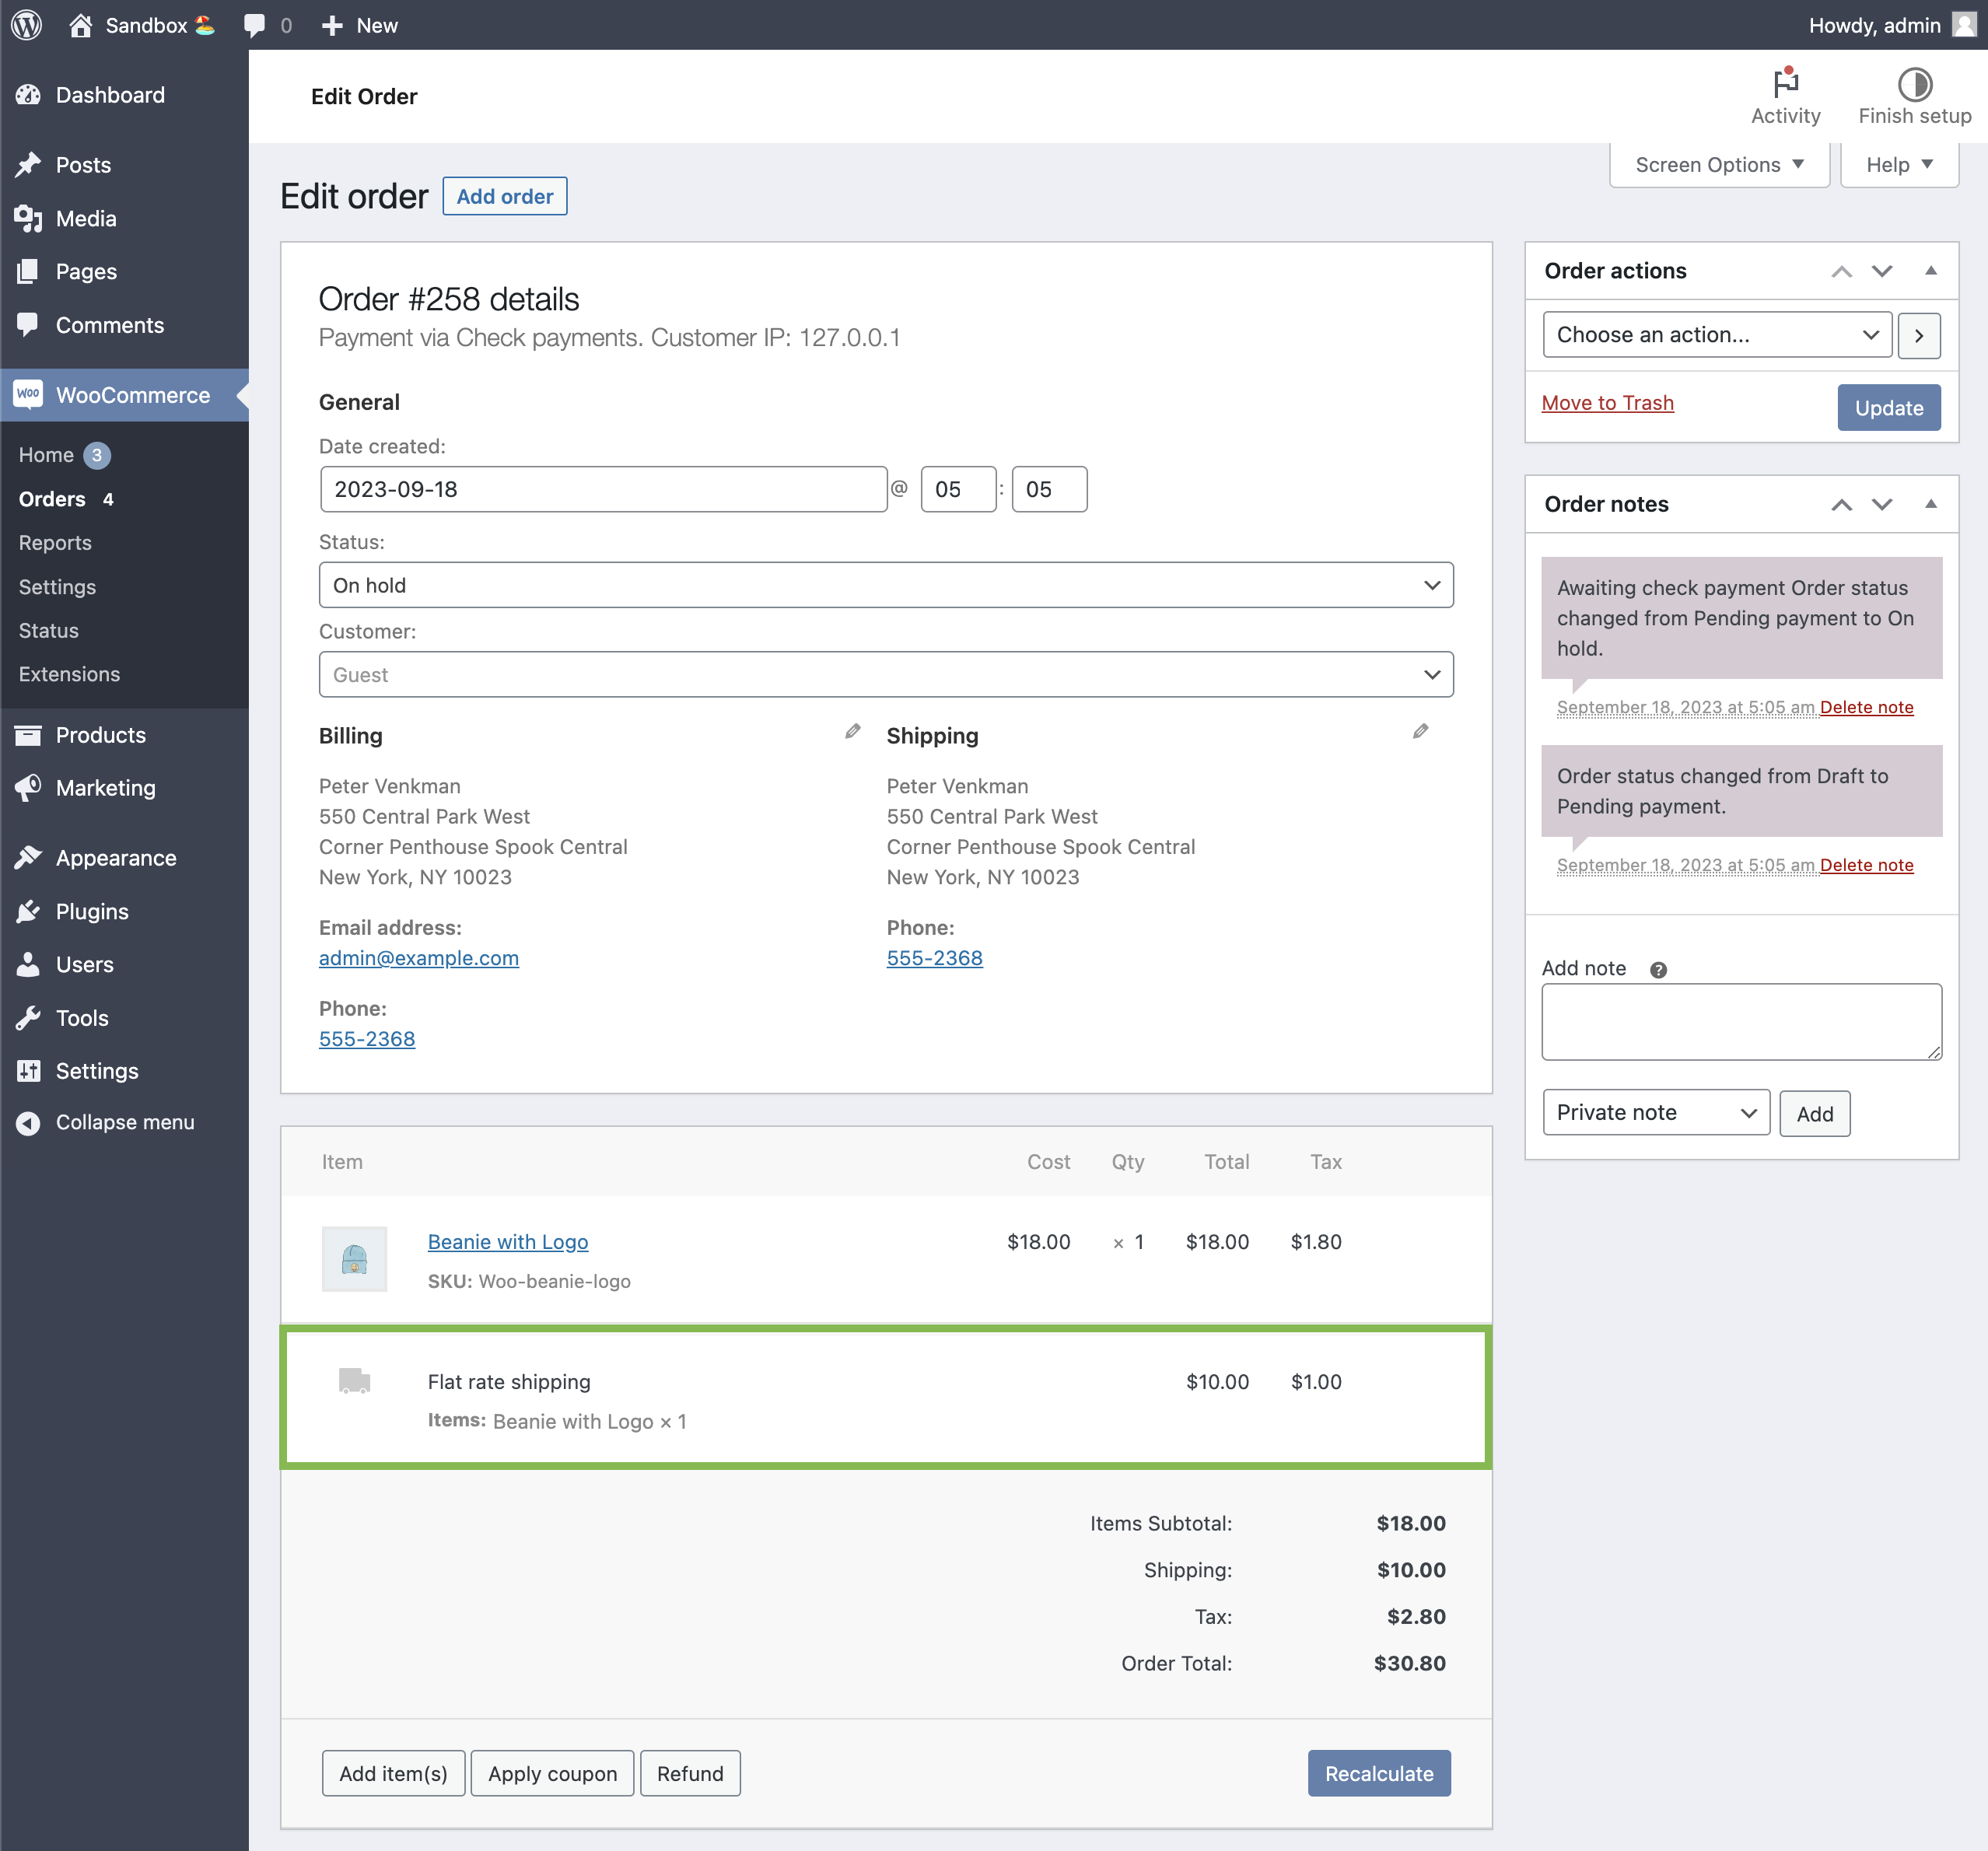Click the Move to Trash link
Image resolution: width=1988 pixels, height=1851 pixels.
[1607, 403]
